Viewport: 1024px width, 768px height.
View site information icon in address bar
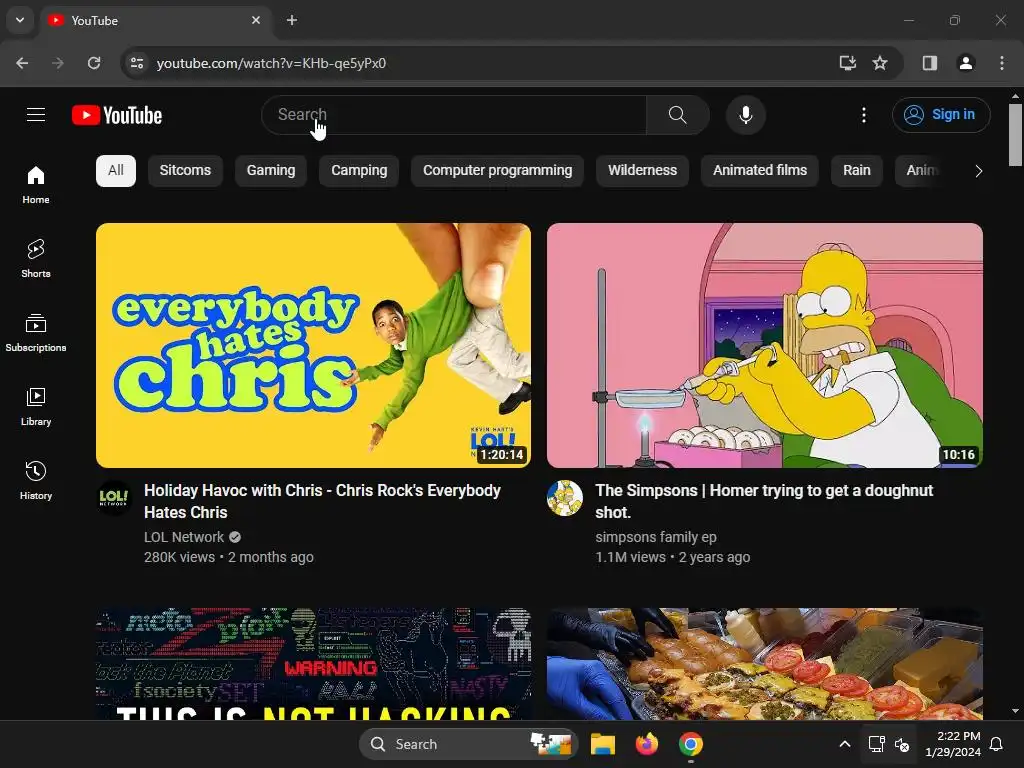pyautogui.click(x=137, y=63)
